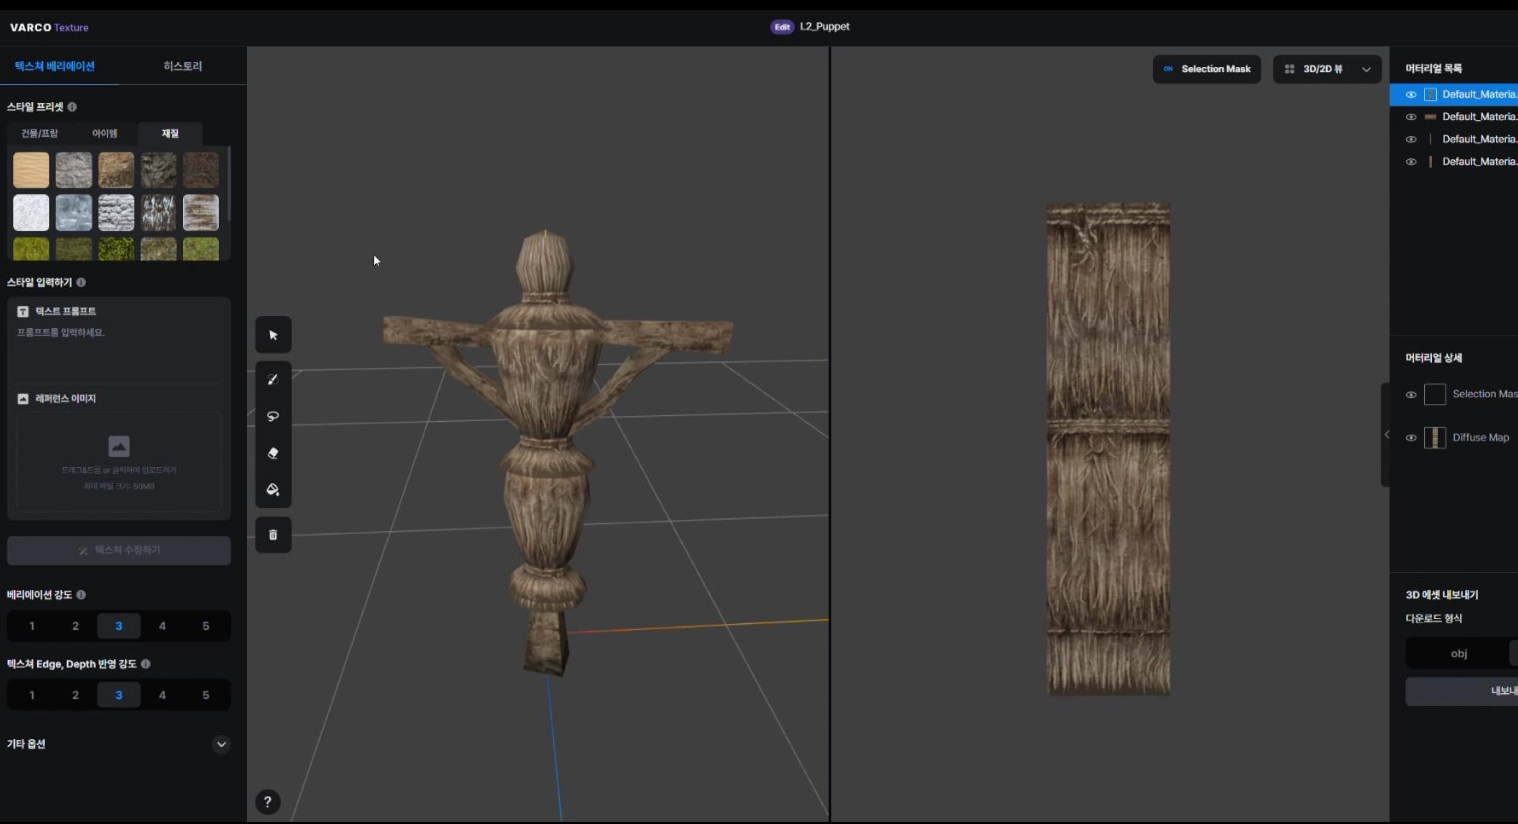The height and width of the screenshot is (824, 1518).
Task: Open the 3D/2D 뷰 dropdown
Action: click(x=1327, y=69)
